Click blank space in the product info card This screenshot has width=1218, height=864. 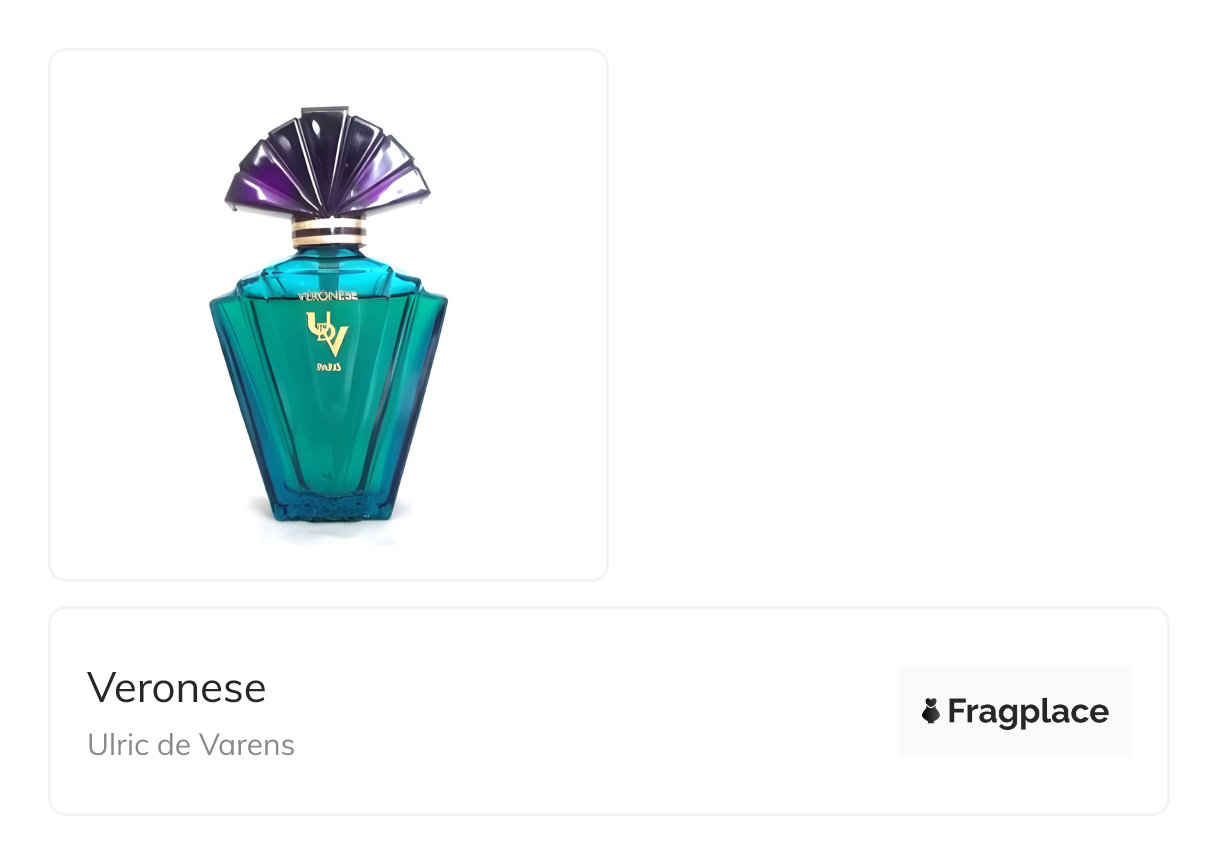(600, 712)
